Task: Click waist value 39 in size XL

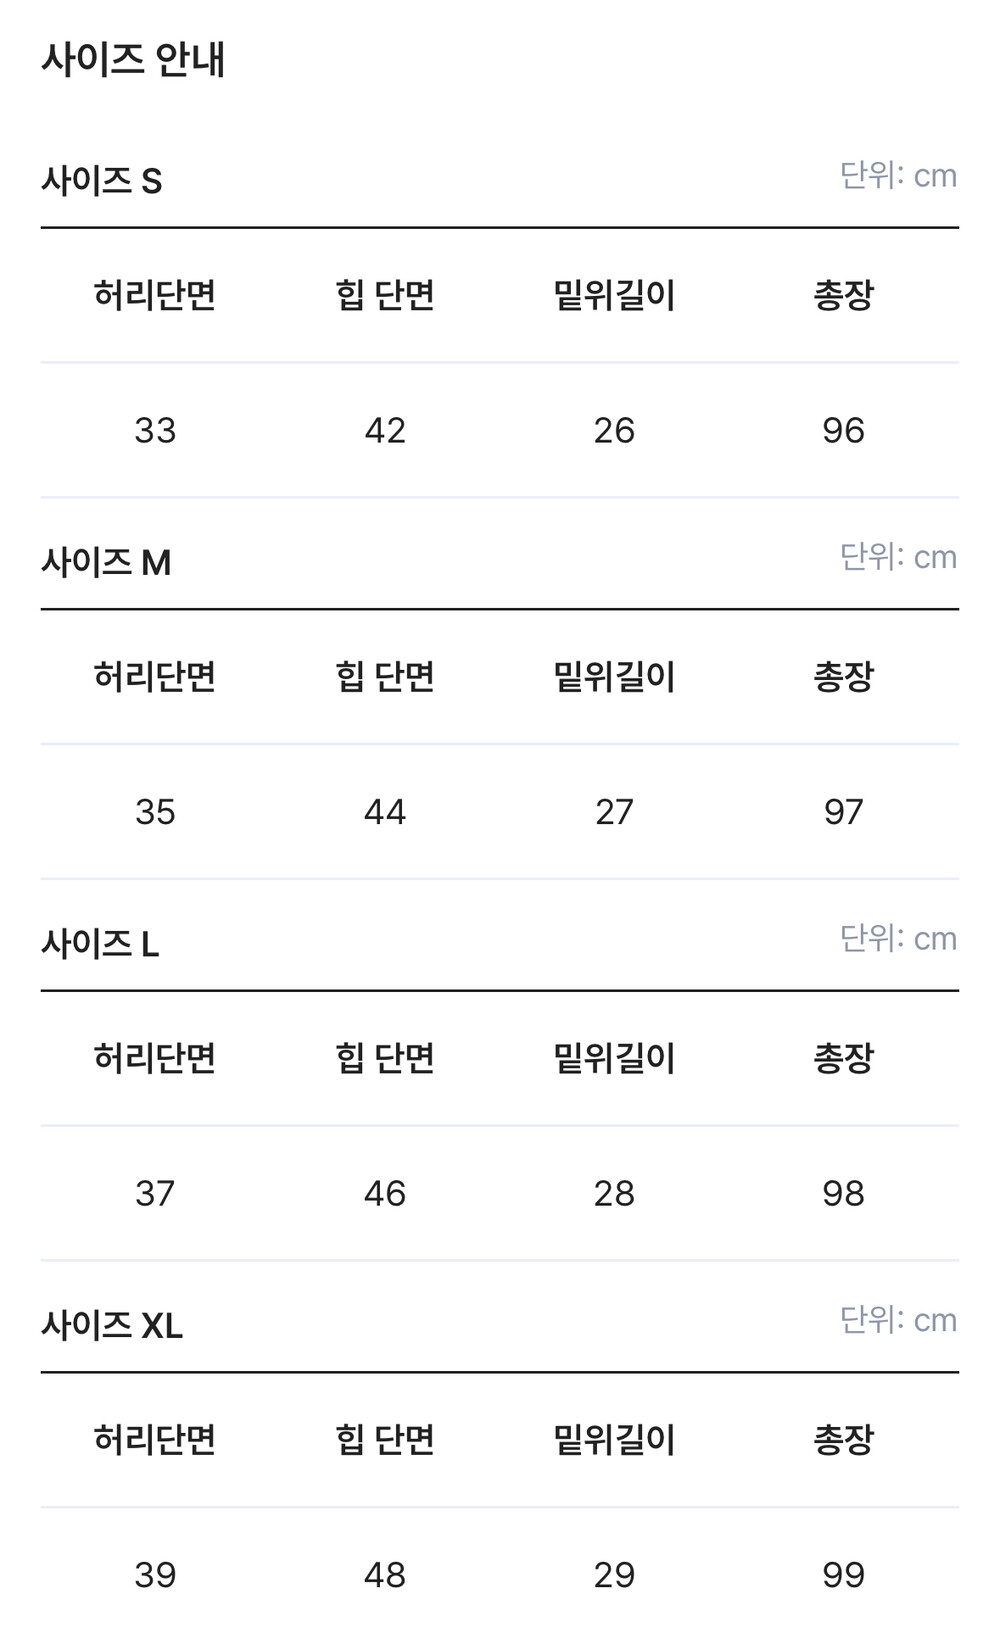Action: click(155, 1575)
